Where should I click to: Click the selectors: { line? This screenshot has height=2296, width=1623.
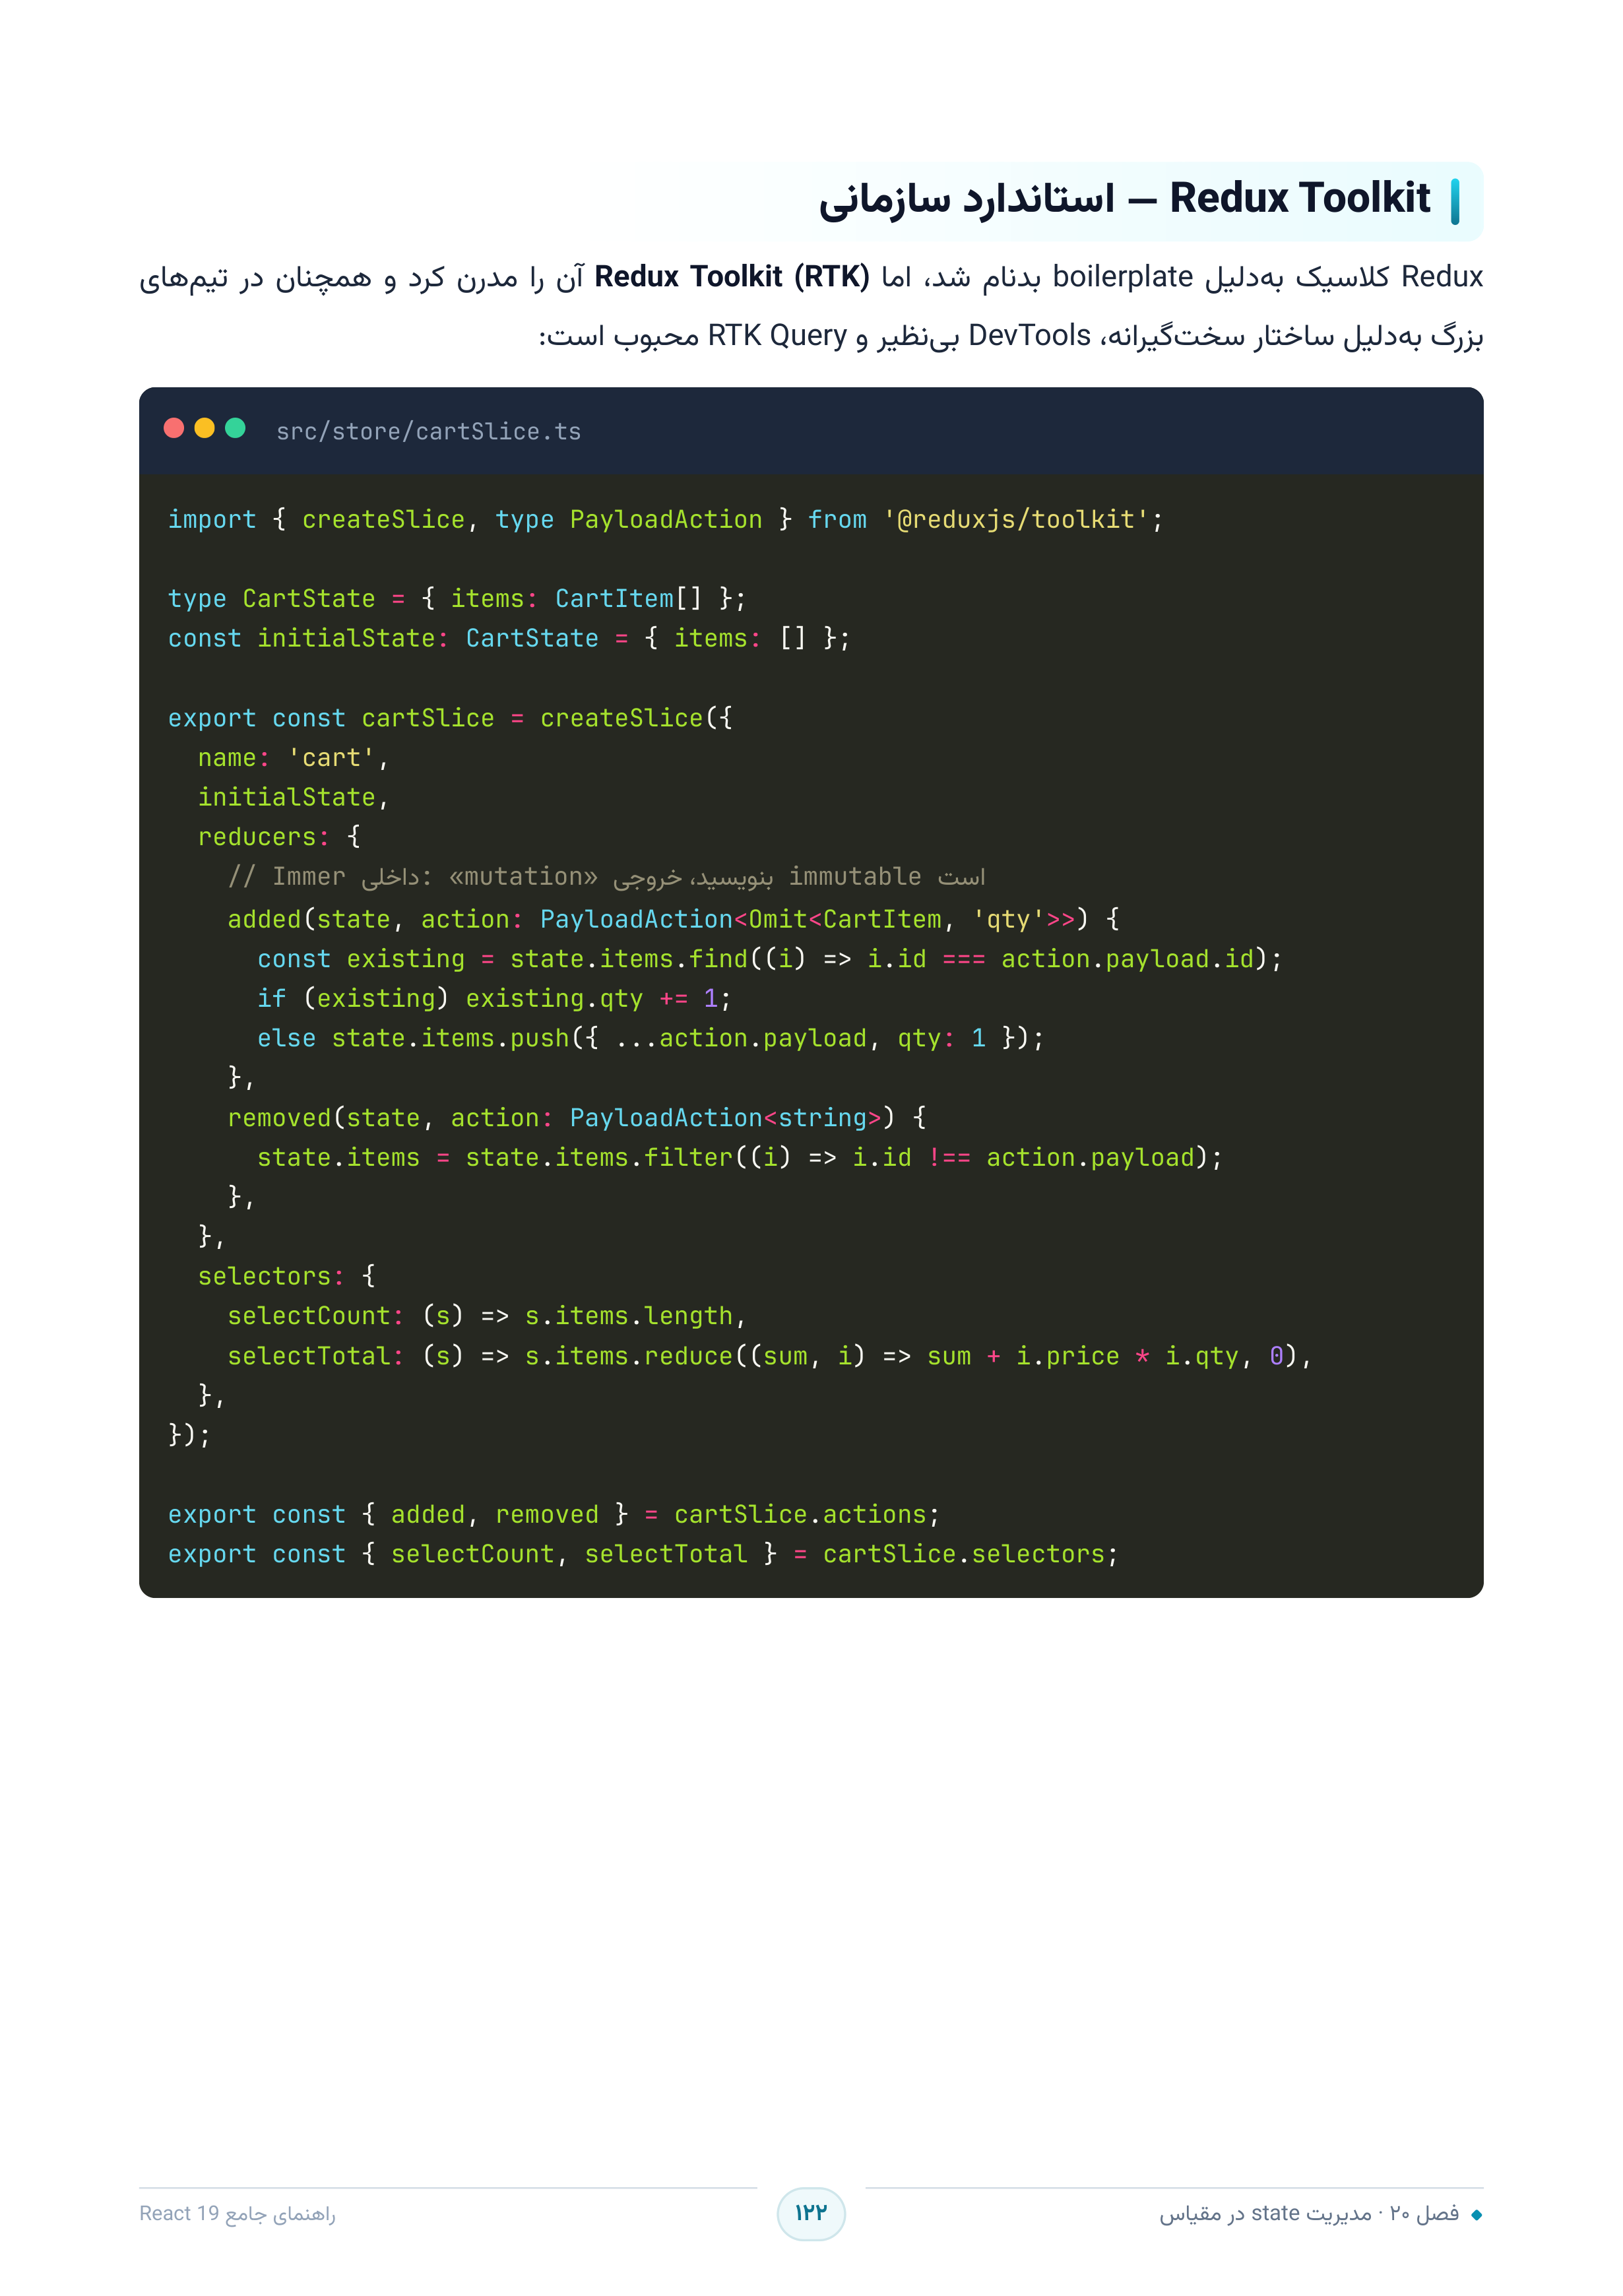pyautogui.click(x=287, y=1277)
